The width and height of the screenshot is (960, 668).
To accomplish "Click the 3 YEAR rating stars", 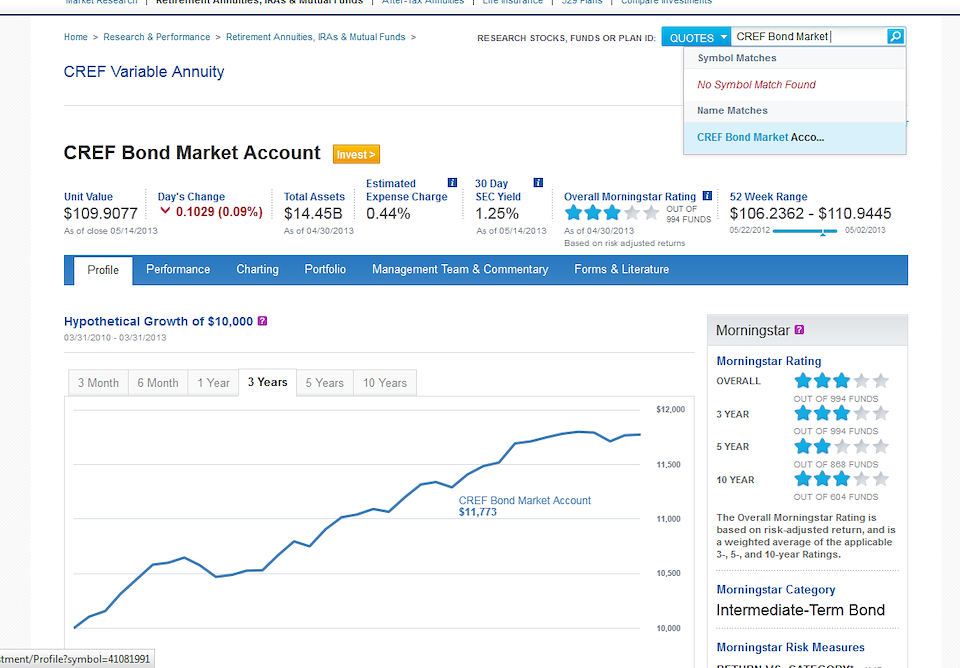I will 841,413.
